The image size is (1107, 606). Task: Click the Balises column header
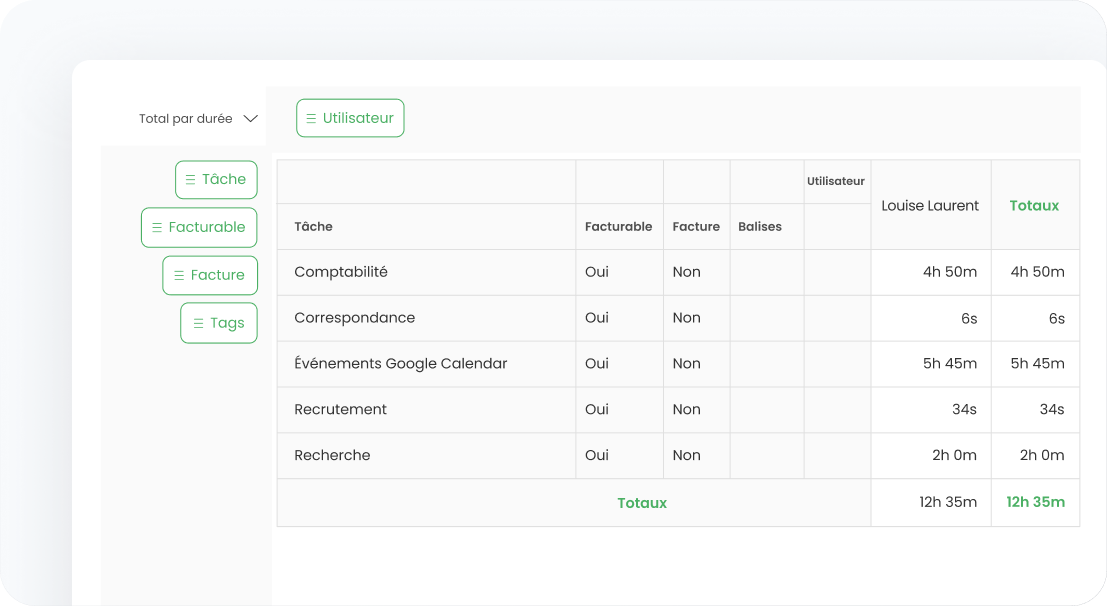(760, 227)
